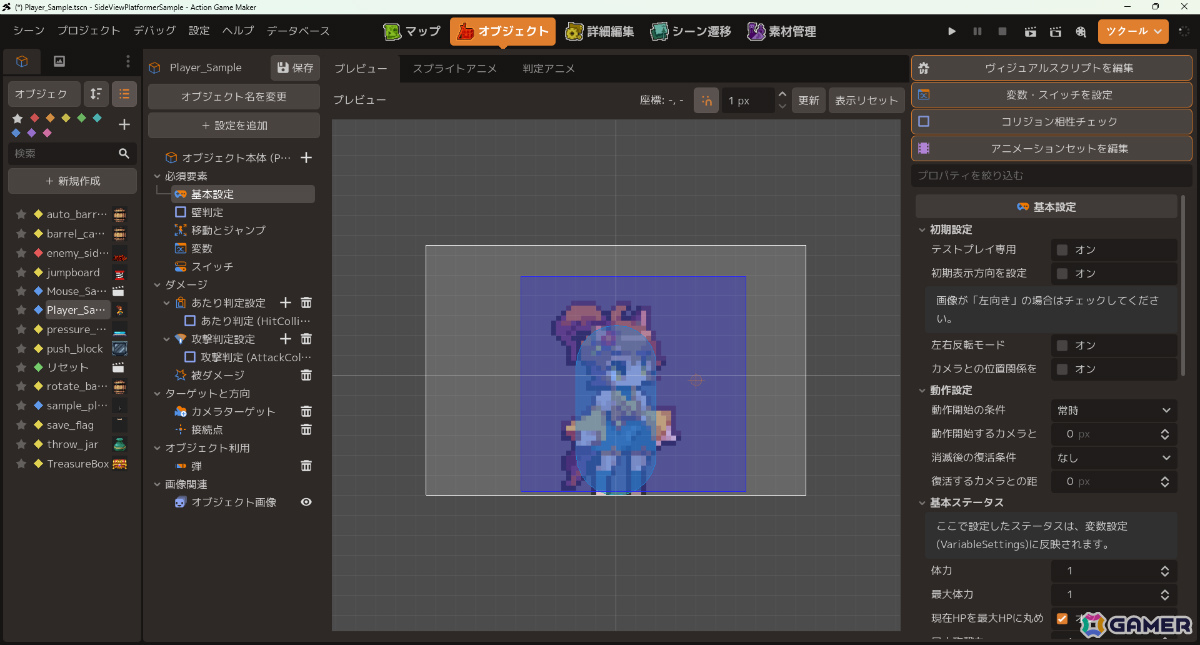Enable the 左右反転モード checkbox
1200x645 pixels.
click(x=1062, y=345)
